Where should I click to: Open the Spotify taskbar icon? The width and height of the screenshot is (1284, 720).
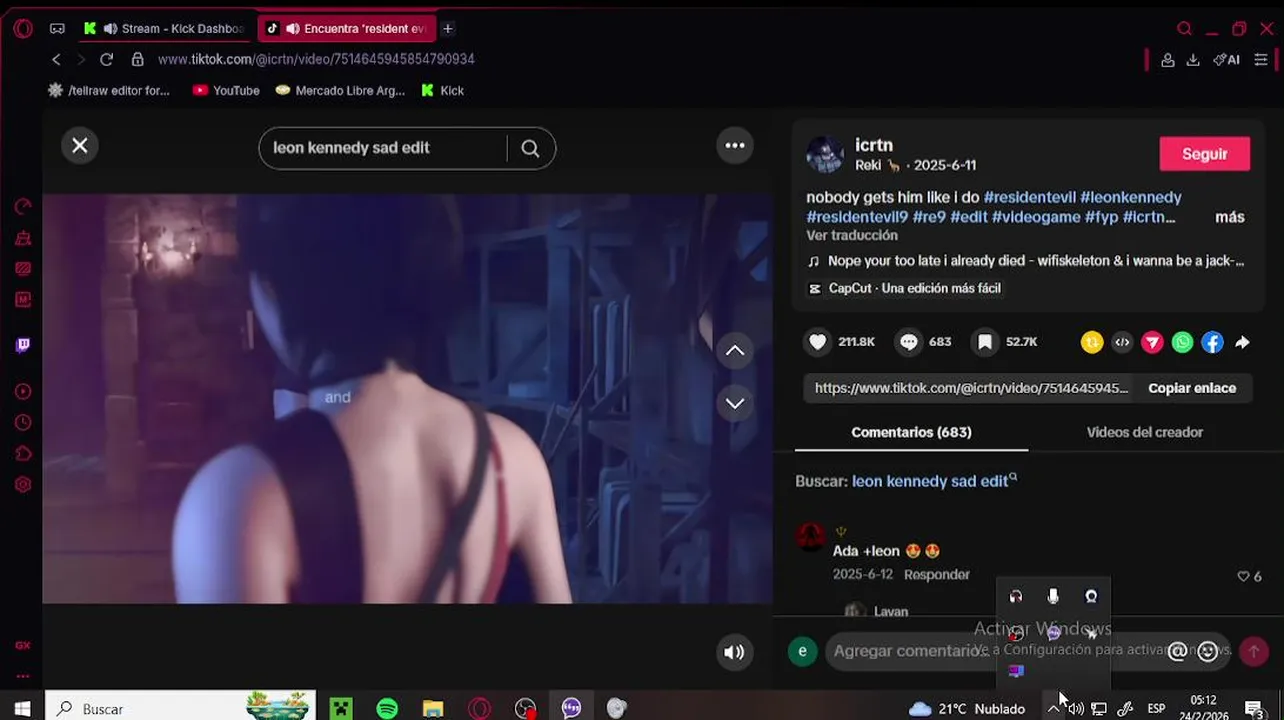point(387,709)
